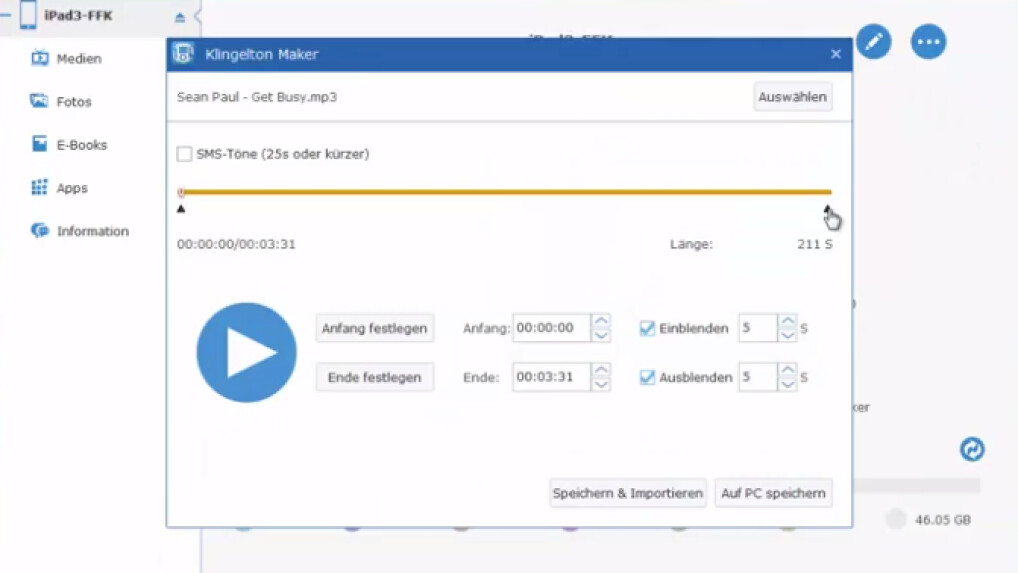This screenshot has width=1018, height=573.
Task: Click the Auswählen button
Action: coord(792,97)
